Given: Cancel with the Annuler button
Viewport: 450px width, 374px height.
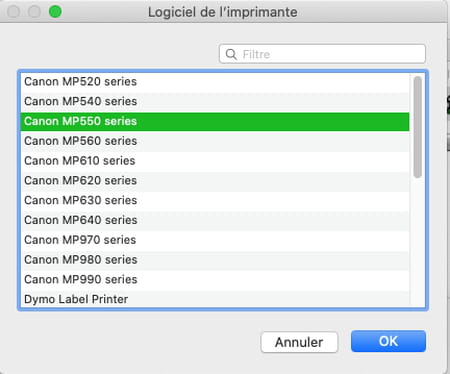Looking at the screenshot, I should [299, 342].
